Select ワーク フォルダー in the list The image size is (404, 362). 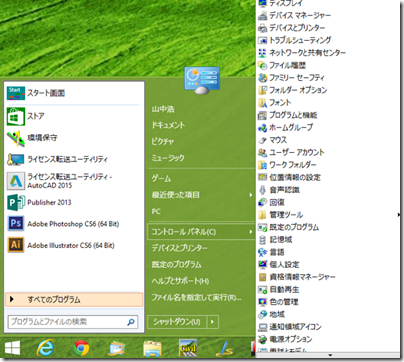pos(293,165)
